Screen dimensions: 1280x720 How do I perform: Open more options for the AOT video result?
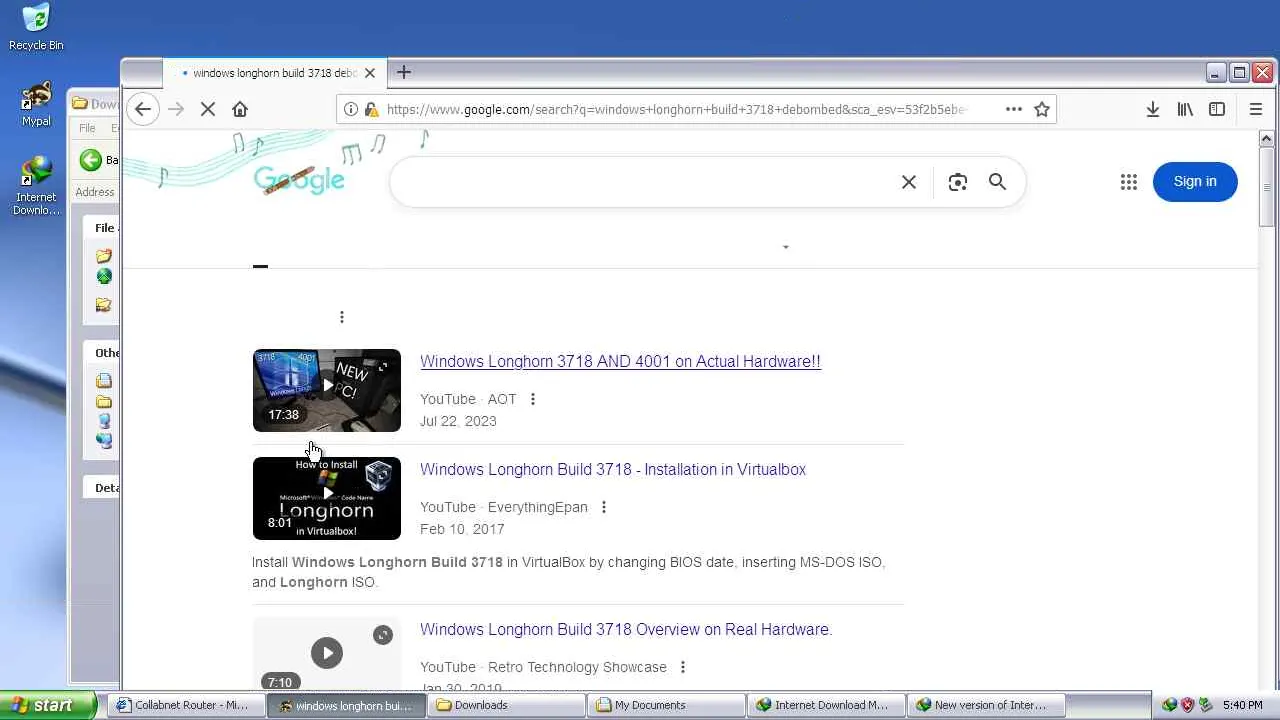point(533,399)
